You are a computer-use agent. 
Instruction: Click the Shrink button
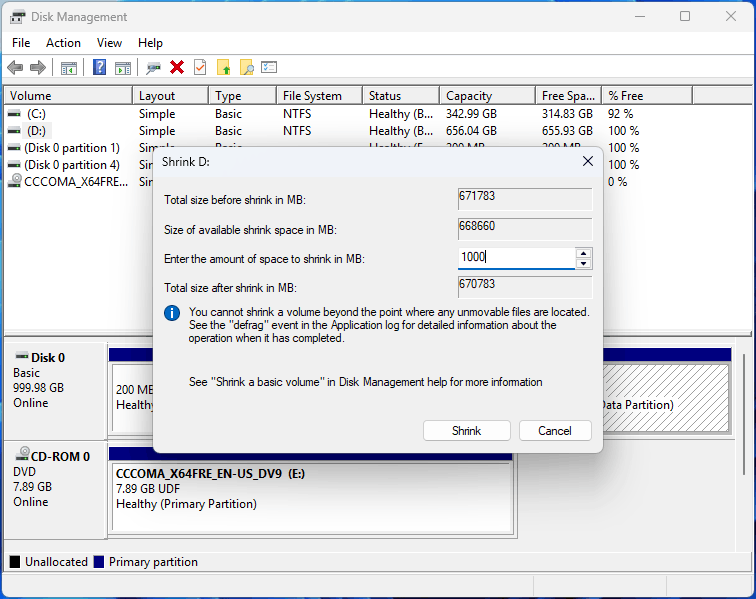click(467, 431)
